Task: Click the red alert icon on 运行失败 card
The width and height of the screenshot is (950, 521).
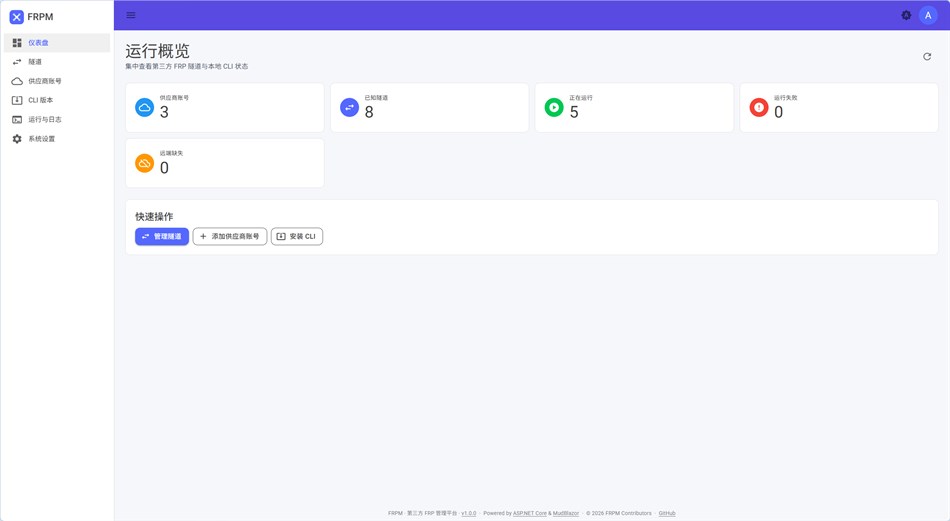Action: 759,108
